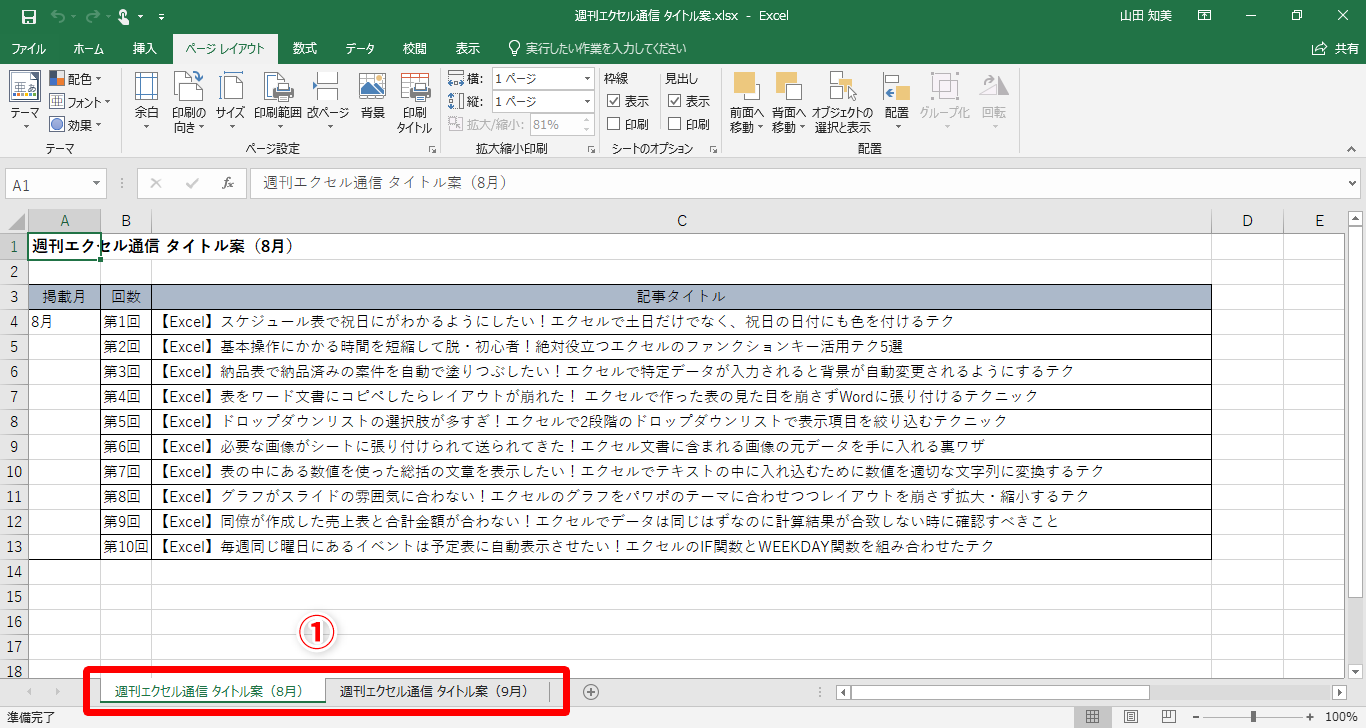The height and width of the screenshot is (728, 1366).
Task: Select the 記事タイトル header cell
Action: 681,296
